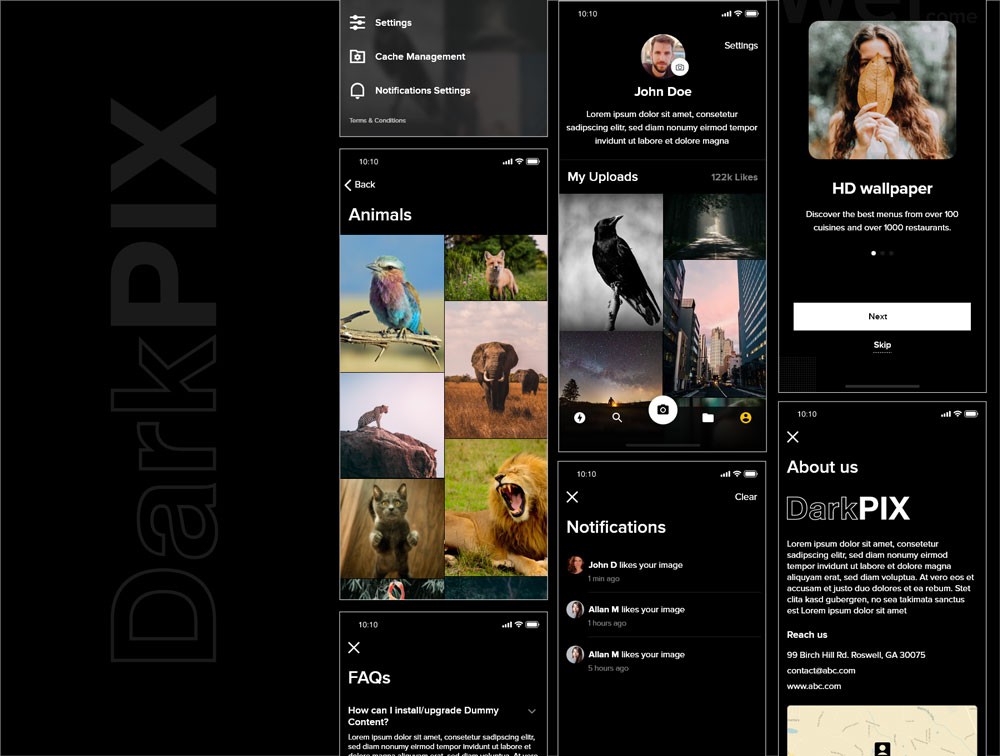Open Cache Management menu item

[x=419, y=57]
